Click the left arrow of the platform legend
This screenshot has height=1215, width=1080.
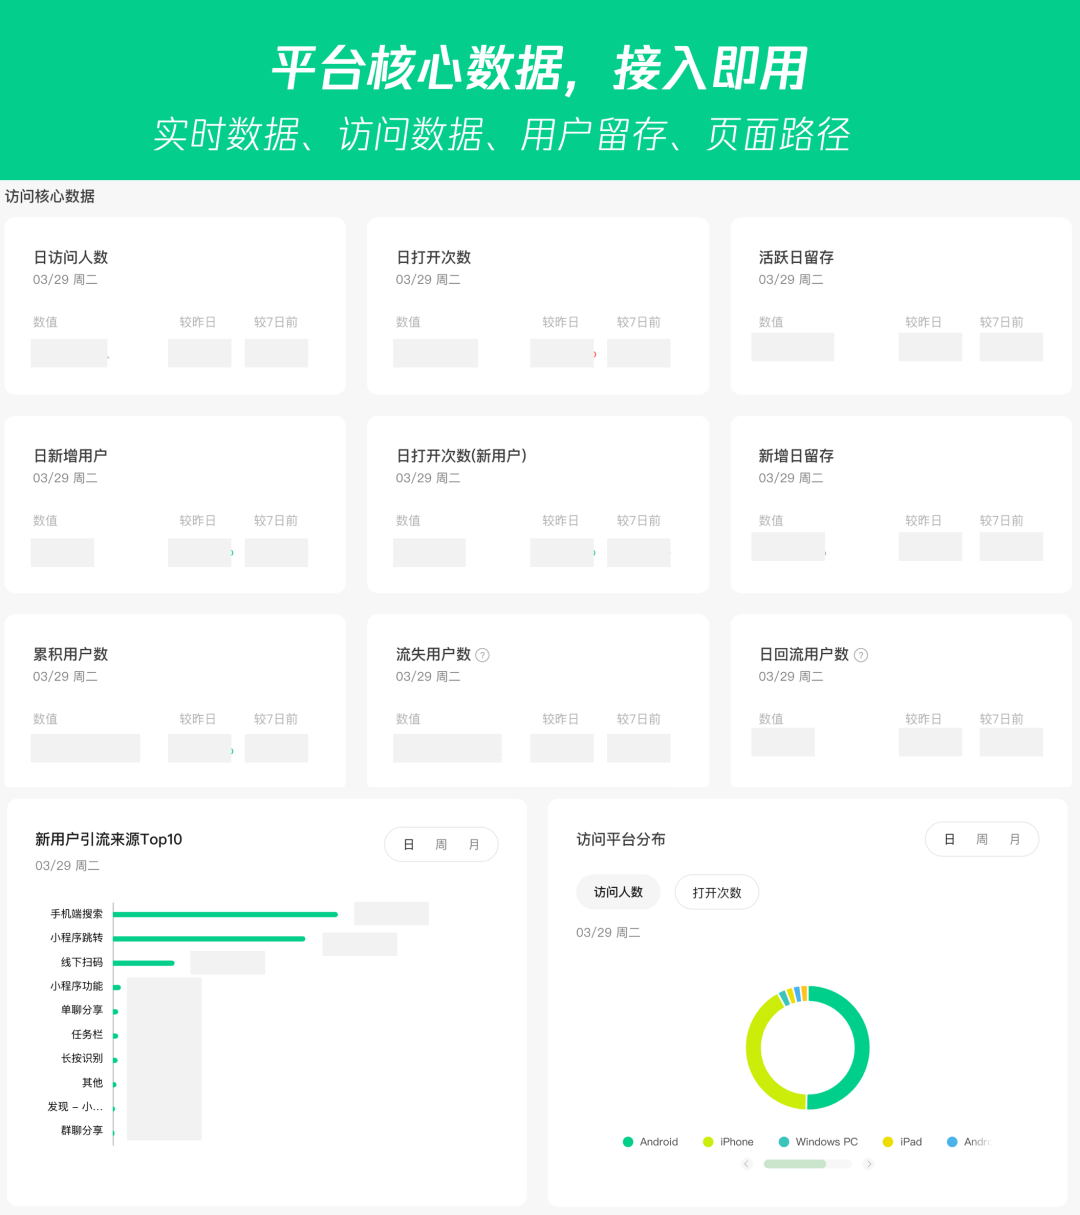coord(747,1164)
